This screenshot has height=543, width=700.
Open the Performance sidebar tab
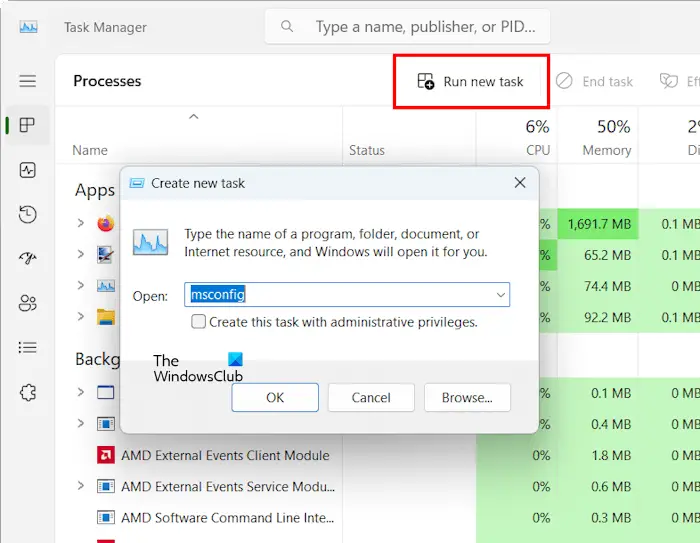coord(28,170)
